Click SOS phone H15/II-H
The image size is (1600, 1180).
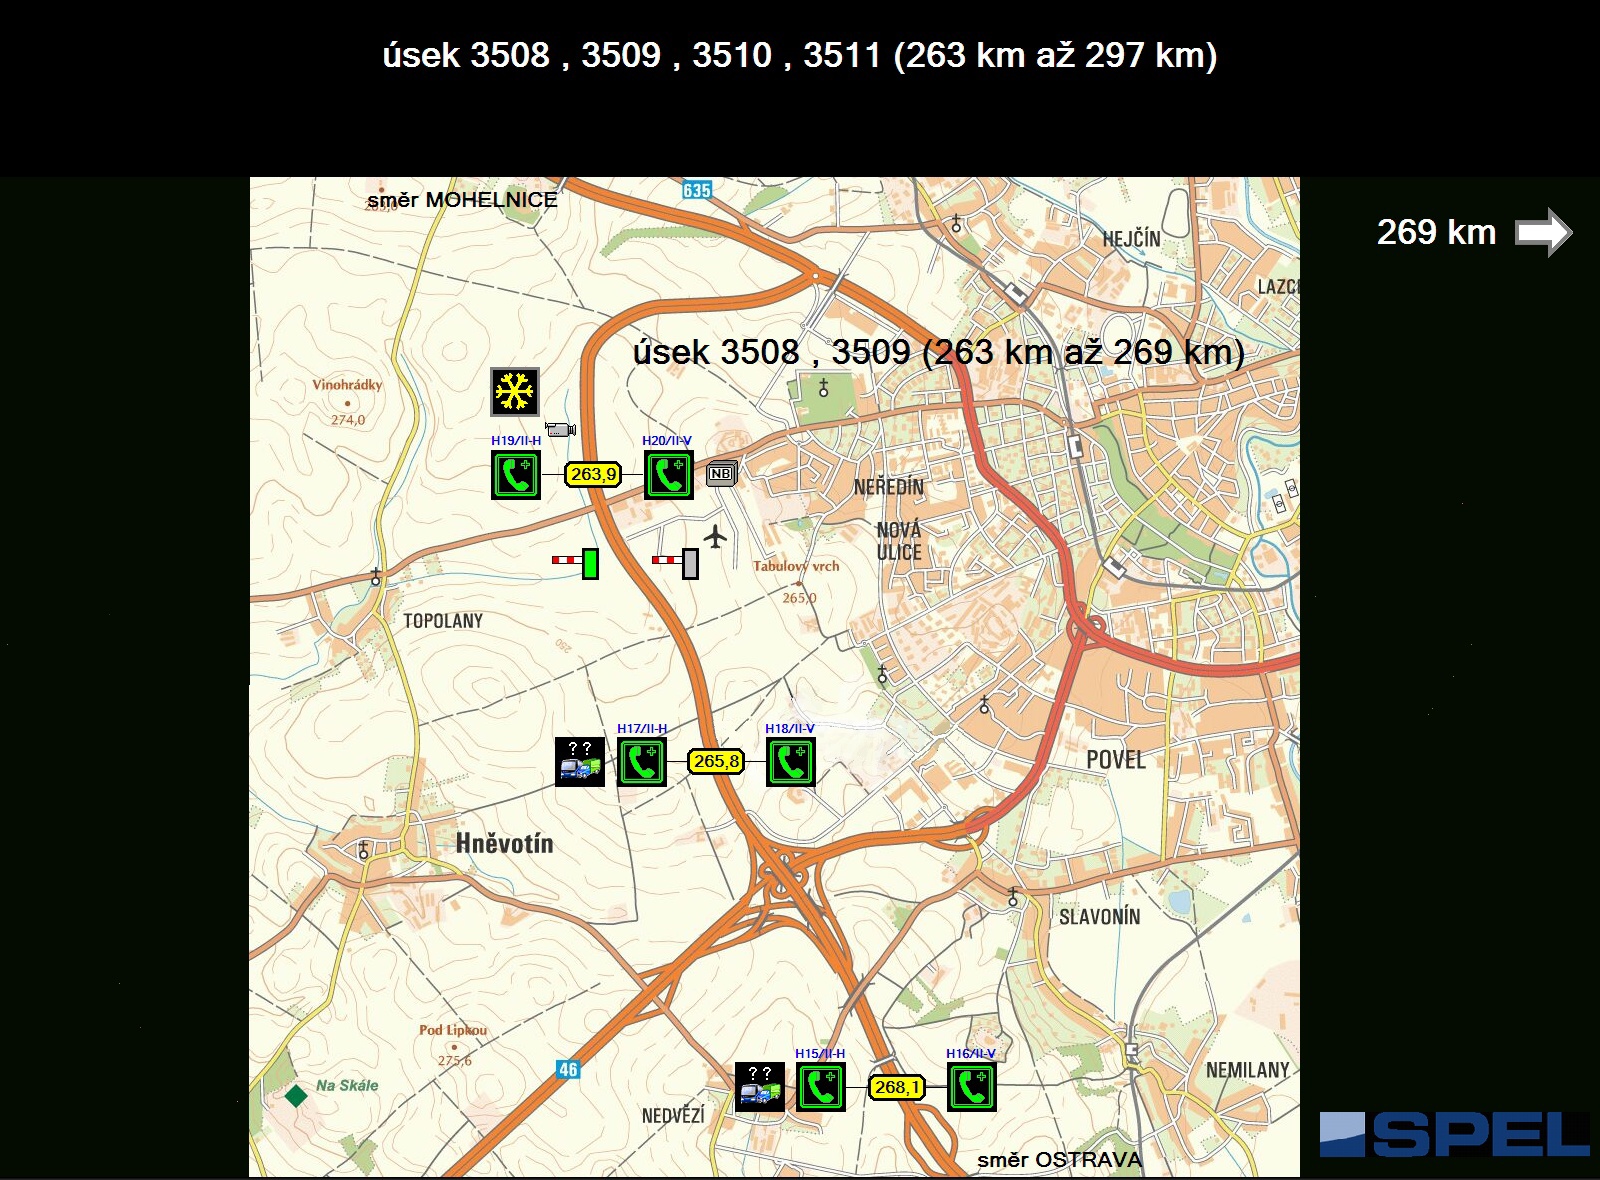point(820,1087)
